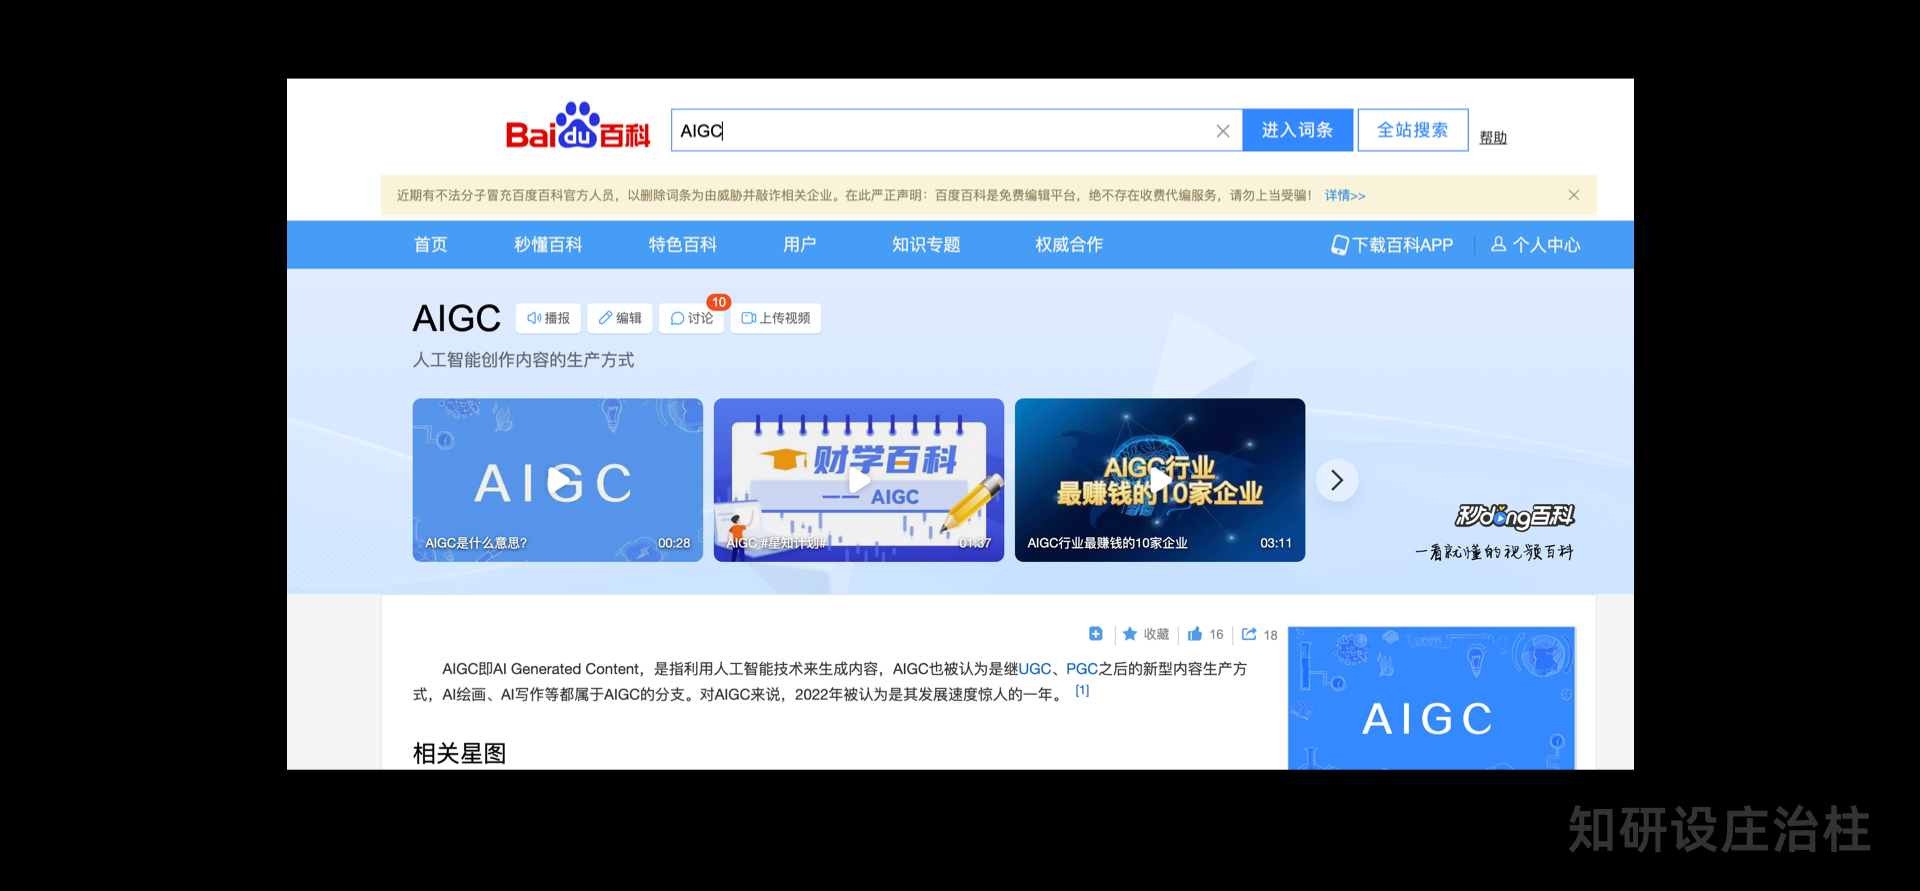Click the blue plus icon beside 收藏
1920x891 pixels.
1096,634
